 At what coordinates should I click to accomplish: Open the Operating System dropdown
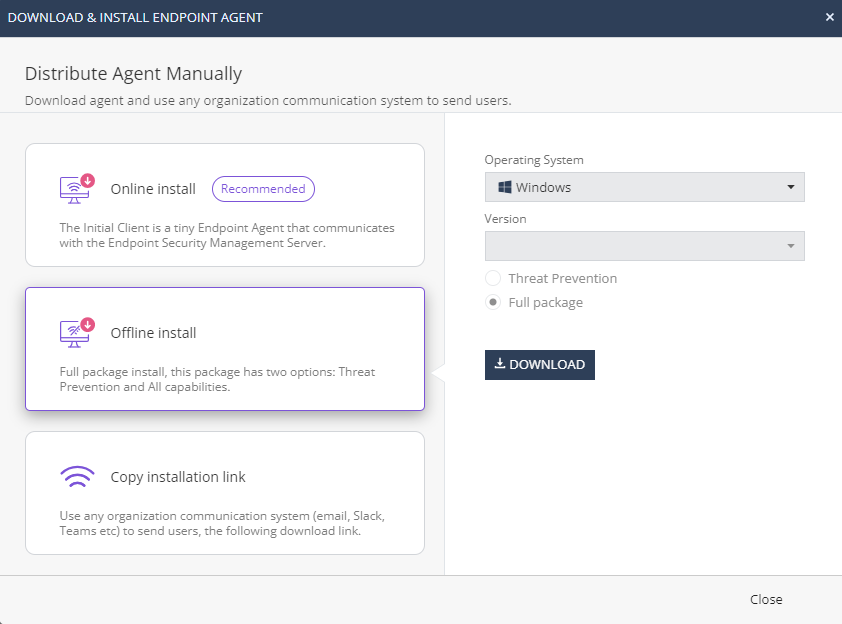click(x=644, y=187)
